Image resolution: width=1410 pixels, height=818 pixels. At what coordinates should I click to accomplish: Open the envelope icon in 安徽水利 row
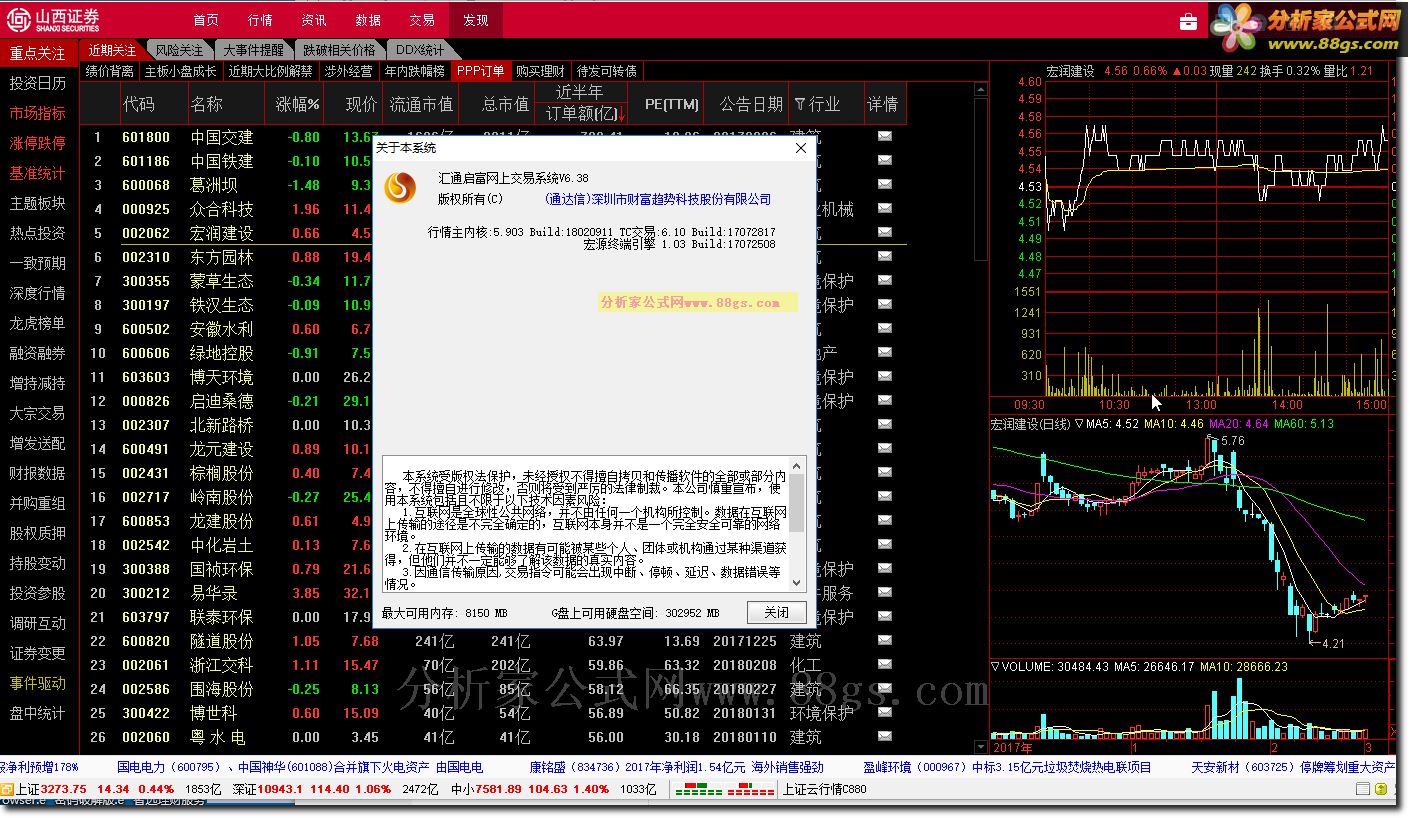pos(884,329)
